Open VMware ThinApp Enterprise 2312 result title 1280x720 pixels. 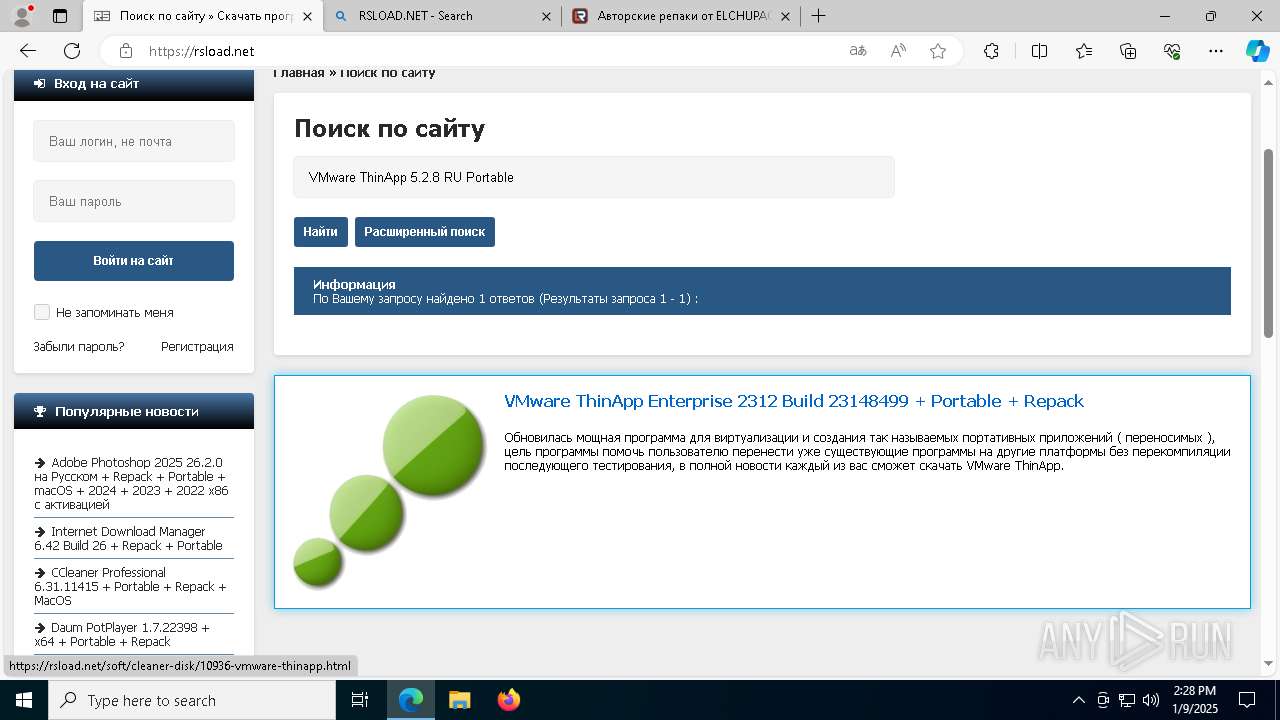(x=794, y=401)
